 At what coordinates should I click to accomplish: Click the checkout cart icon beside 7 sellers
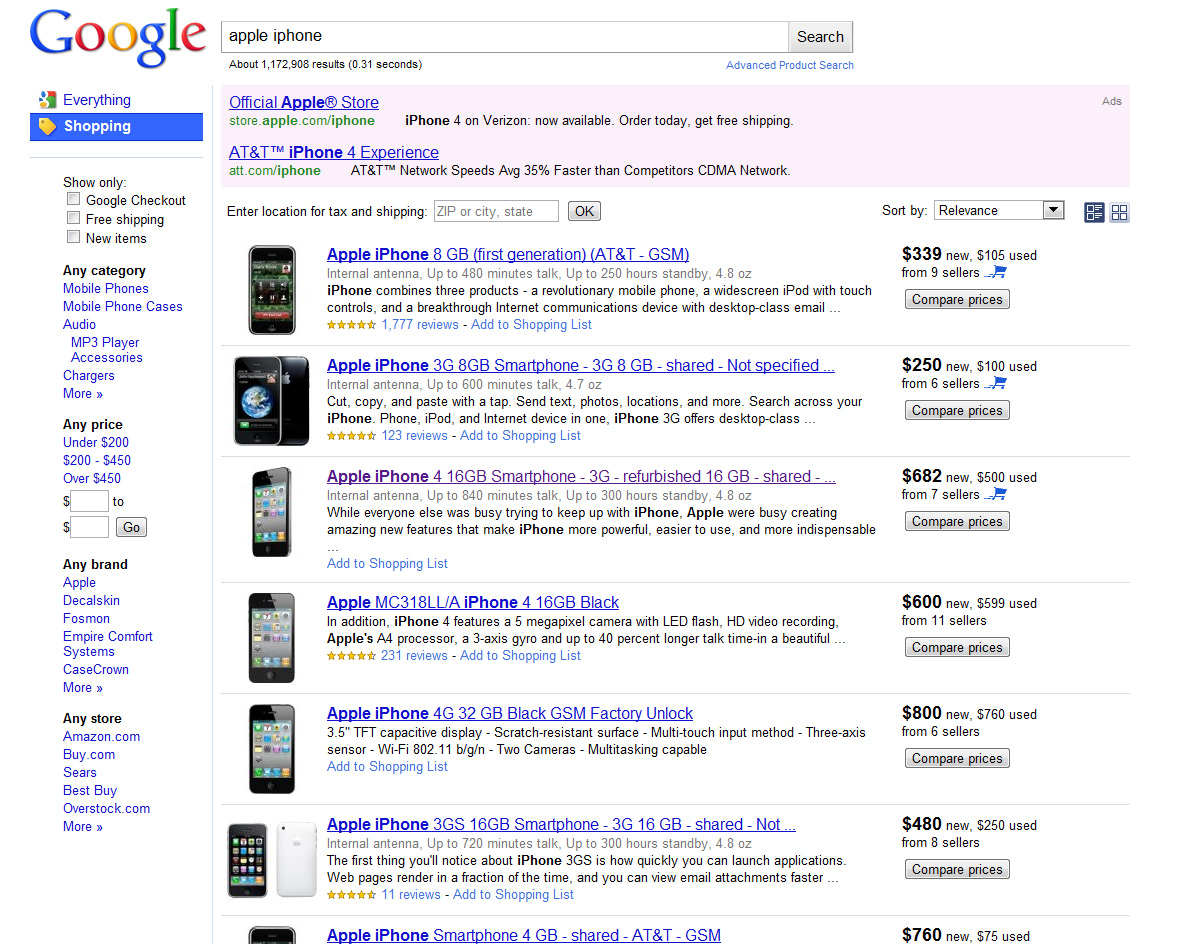996,494
